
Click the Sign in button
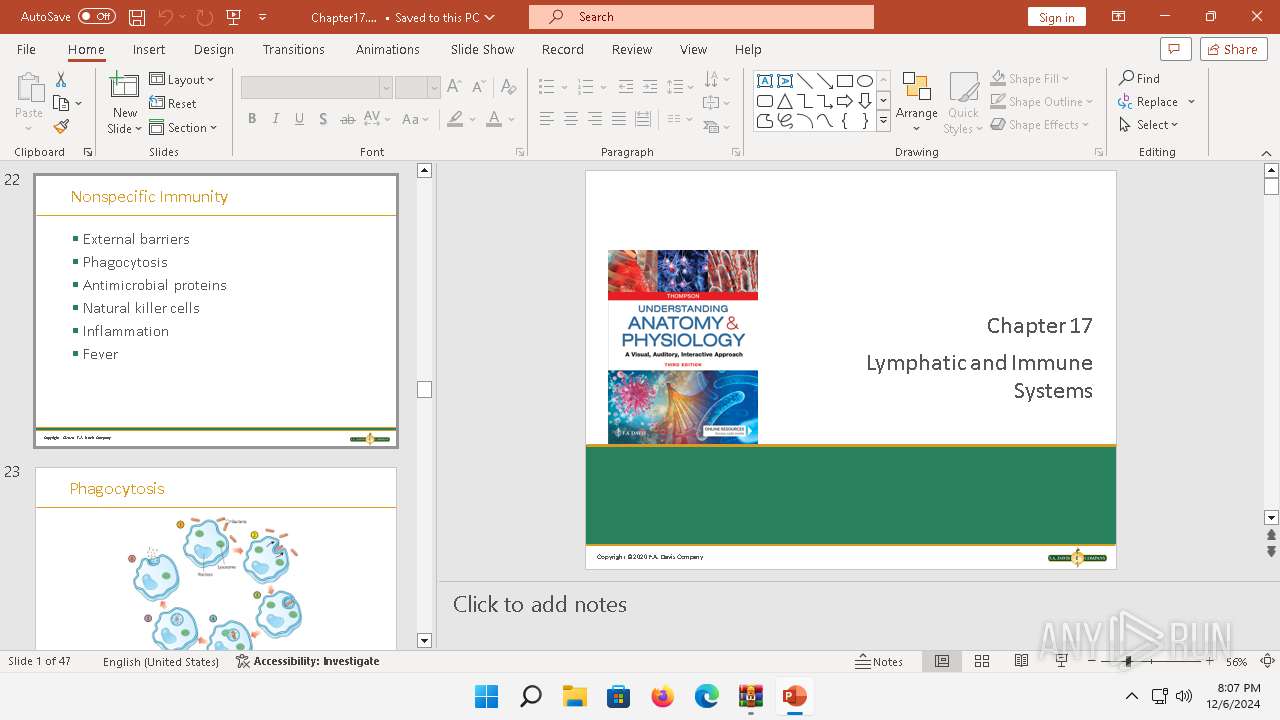pos(1057,17)
